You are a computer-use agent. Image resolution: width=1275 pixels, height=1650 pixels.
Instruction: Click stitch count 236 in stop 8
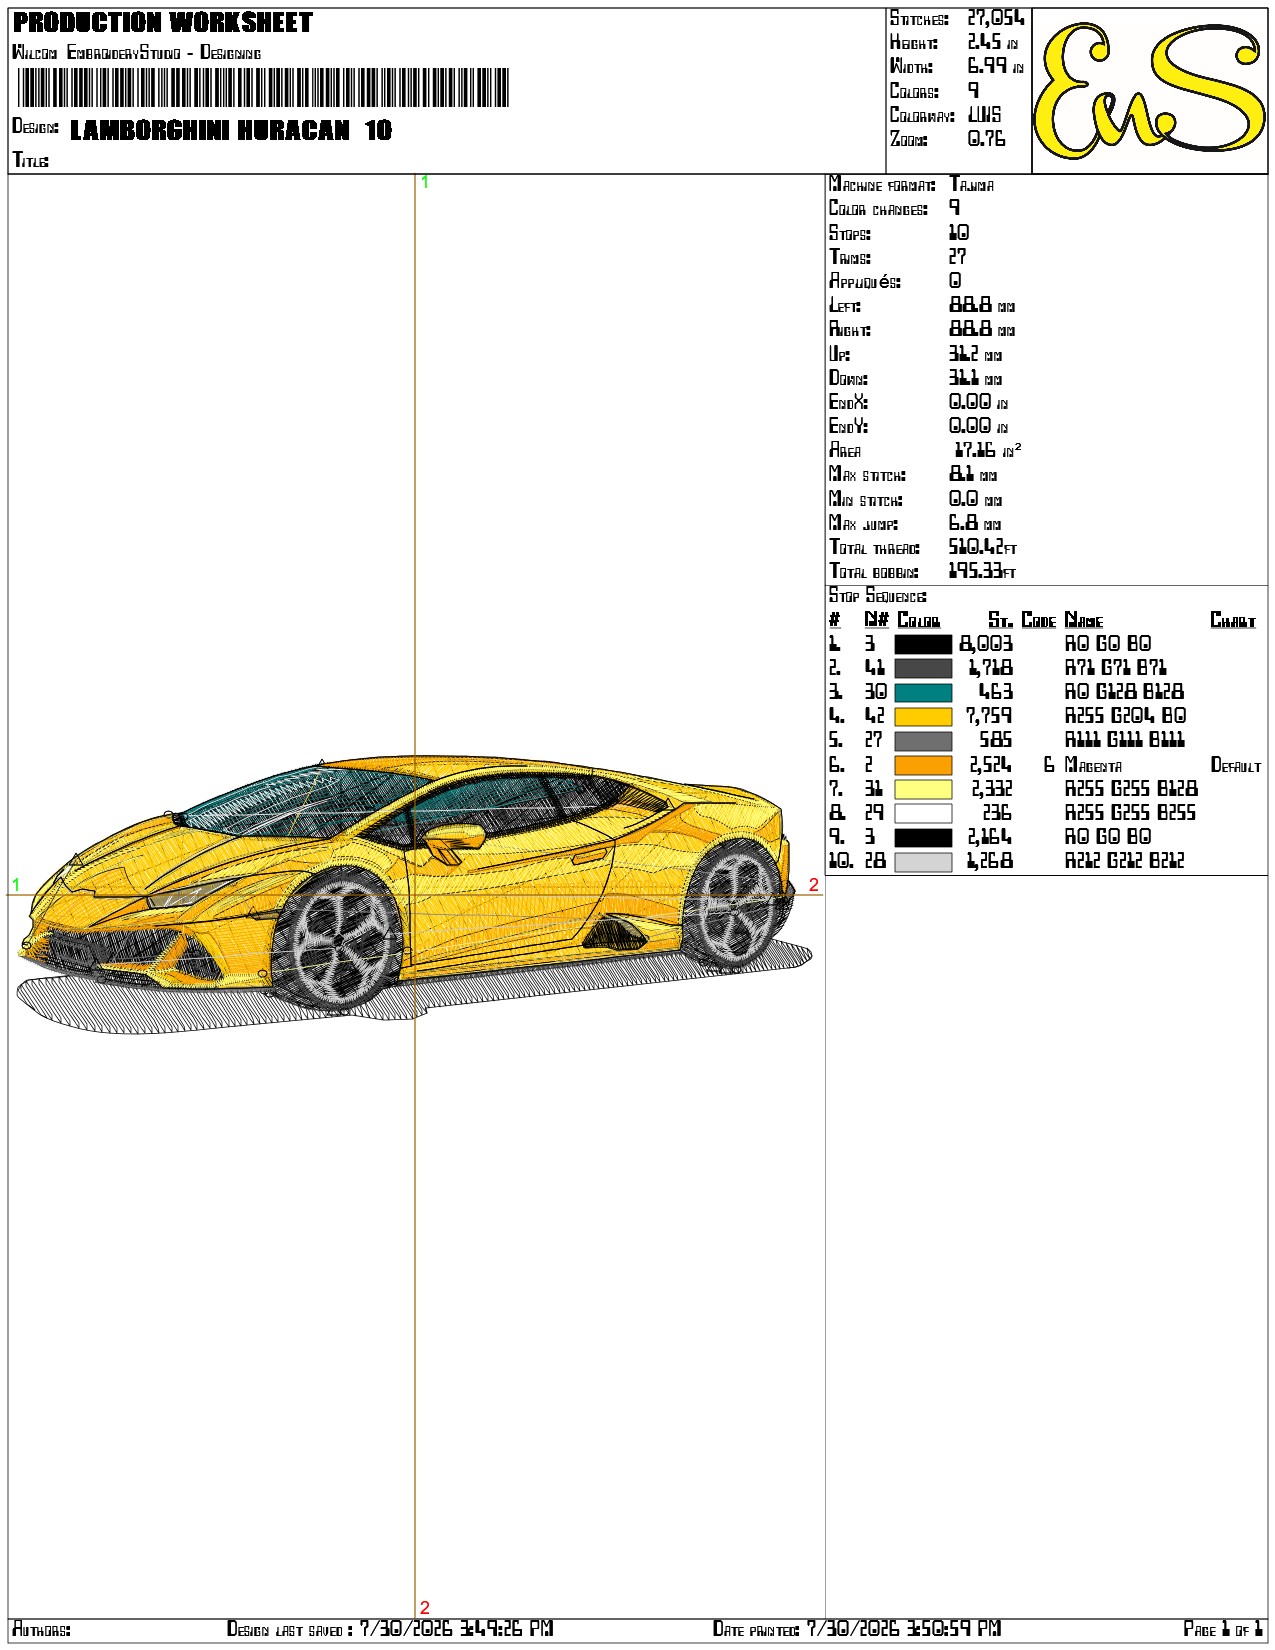tap(997, 813)
